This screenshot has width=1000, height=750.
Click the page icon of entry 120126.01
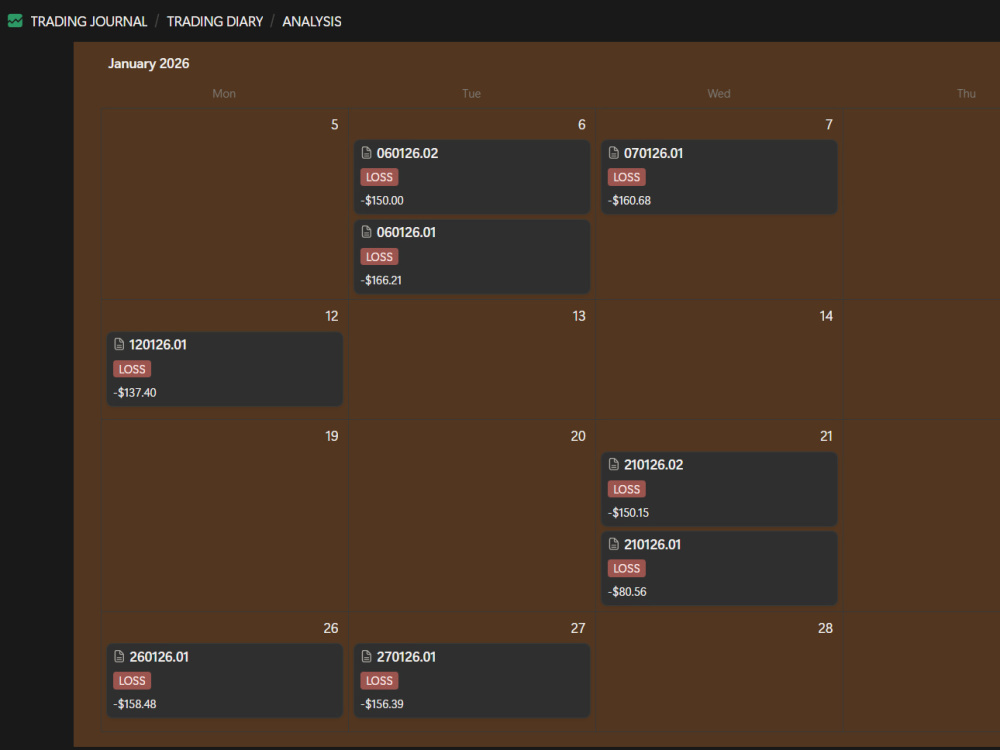tap(119, 344)
